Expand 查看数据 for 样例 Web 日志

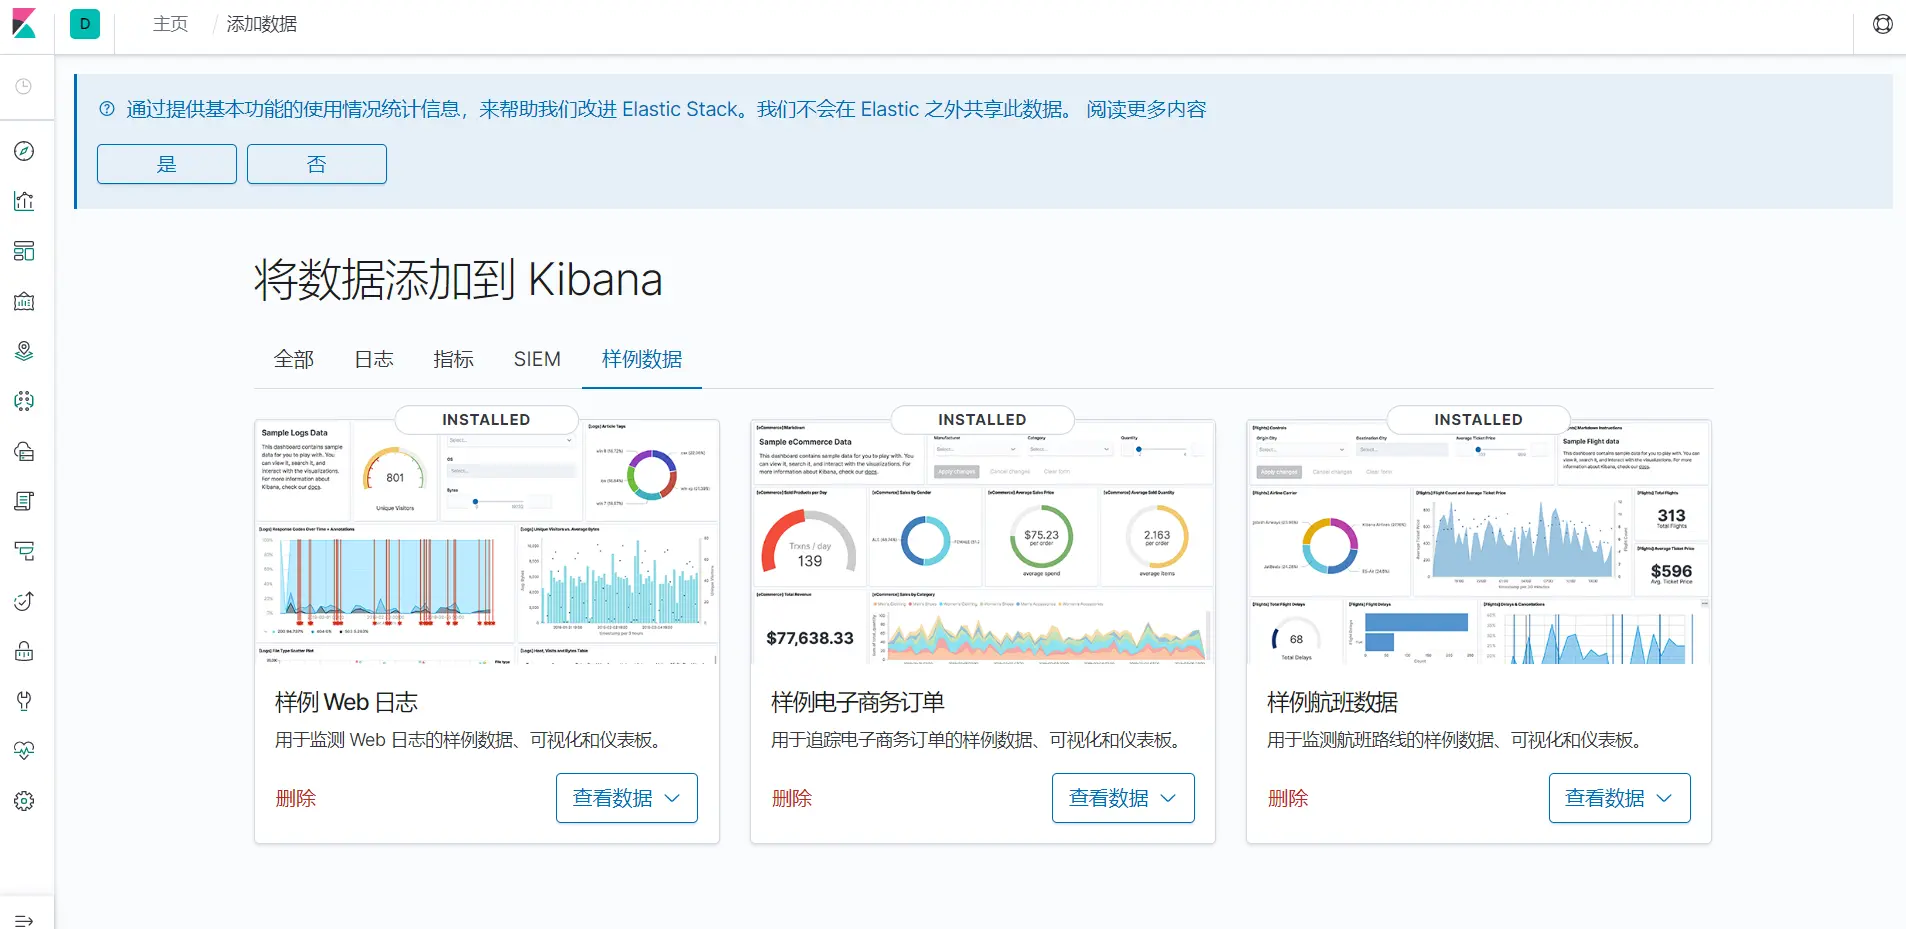(x=627, y=798)
